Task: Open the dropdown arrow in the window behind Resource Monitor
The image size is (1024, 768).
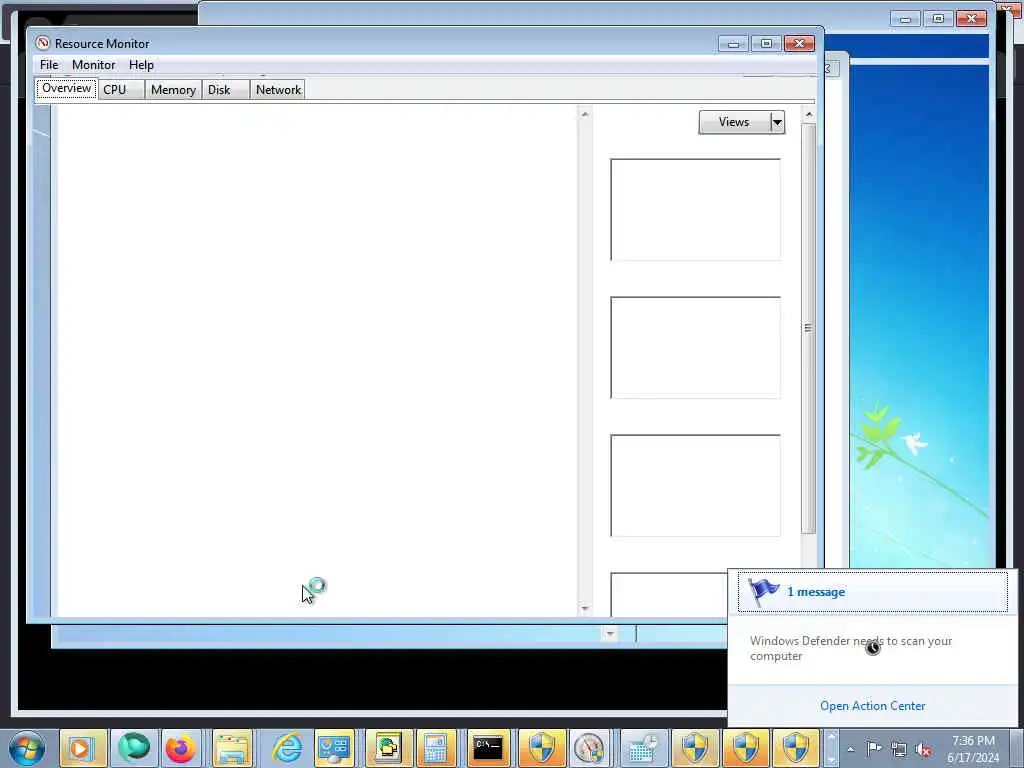Action: coord(610,633)
